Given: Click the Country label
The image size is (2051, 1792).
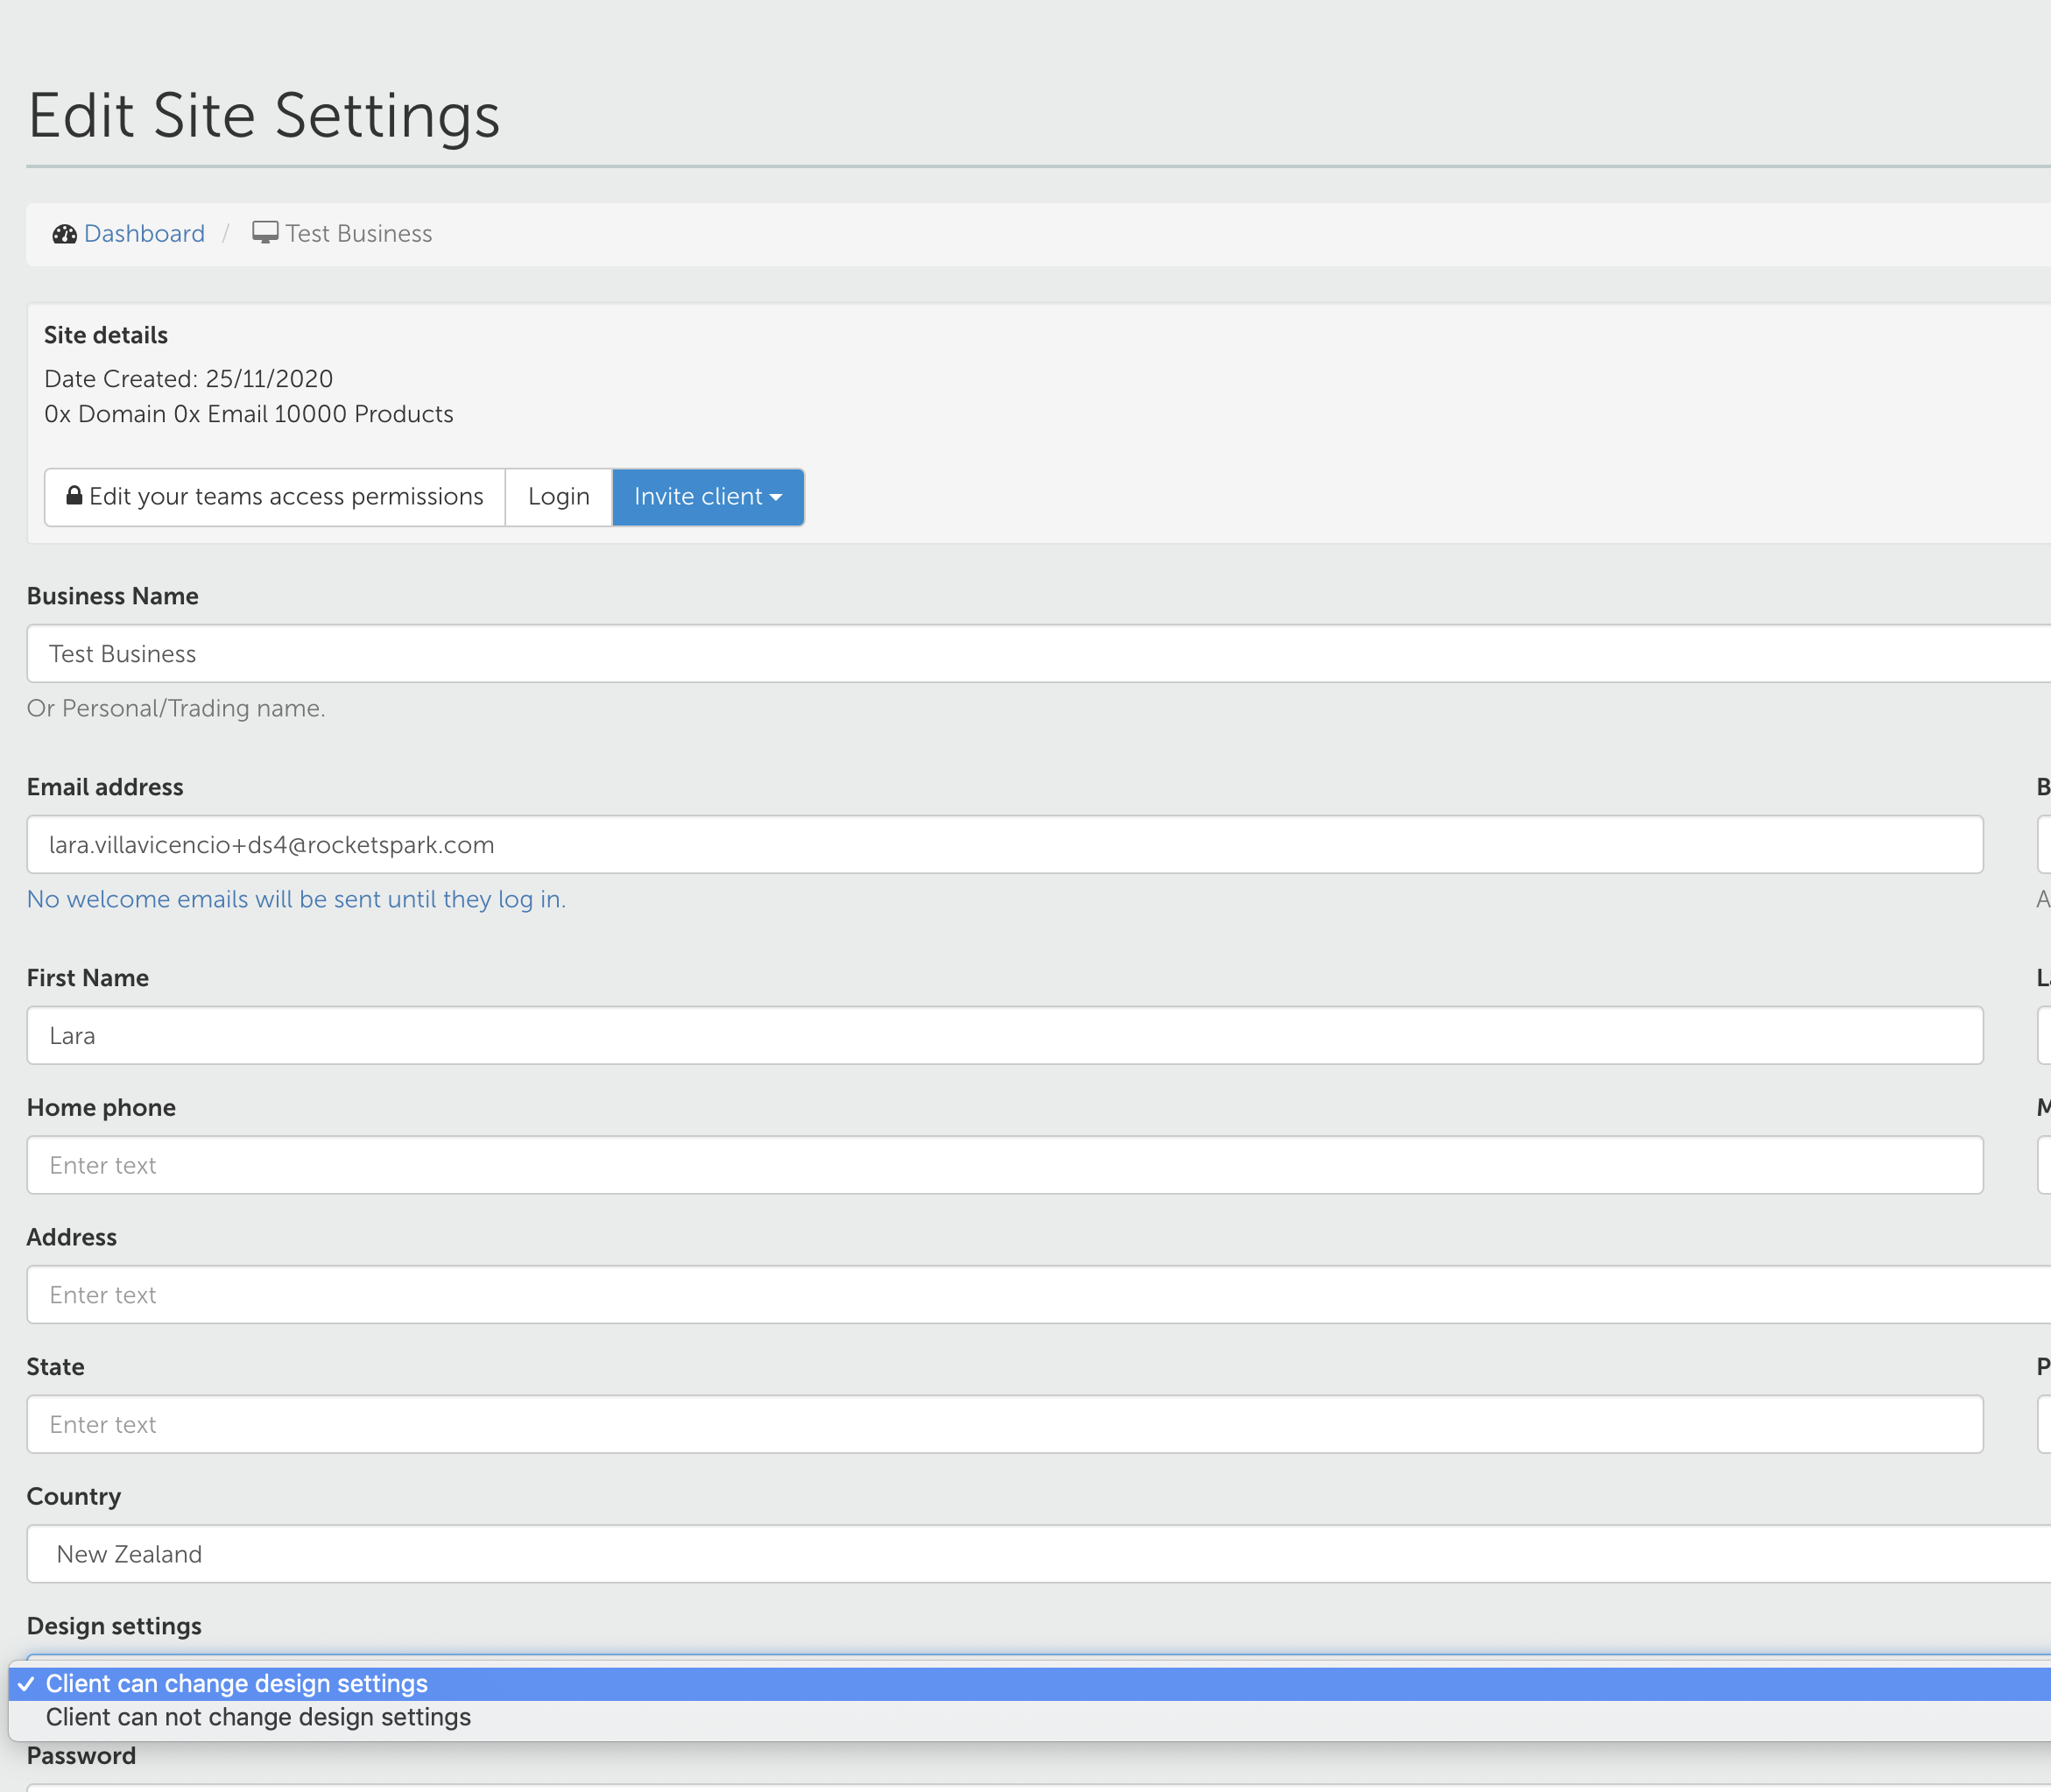Looking at the screenshot, I should [74, 1497].
